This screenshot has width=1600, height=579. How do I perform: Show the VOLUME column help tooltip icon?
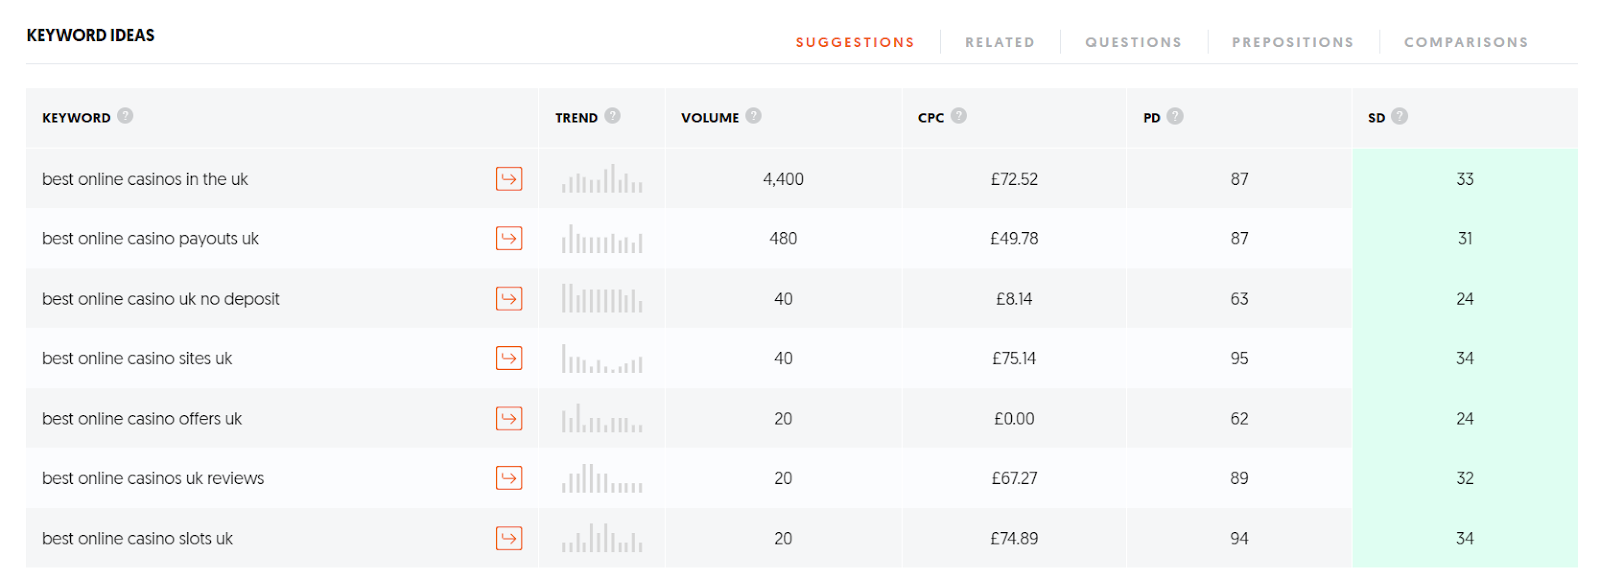[754, 116]
